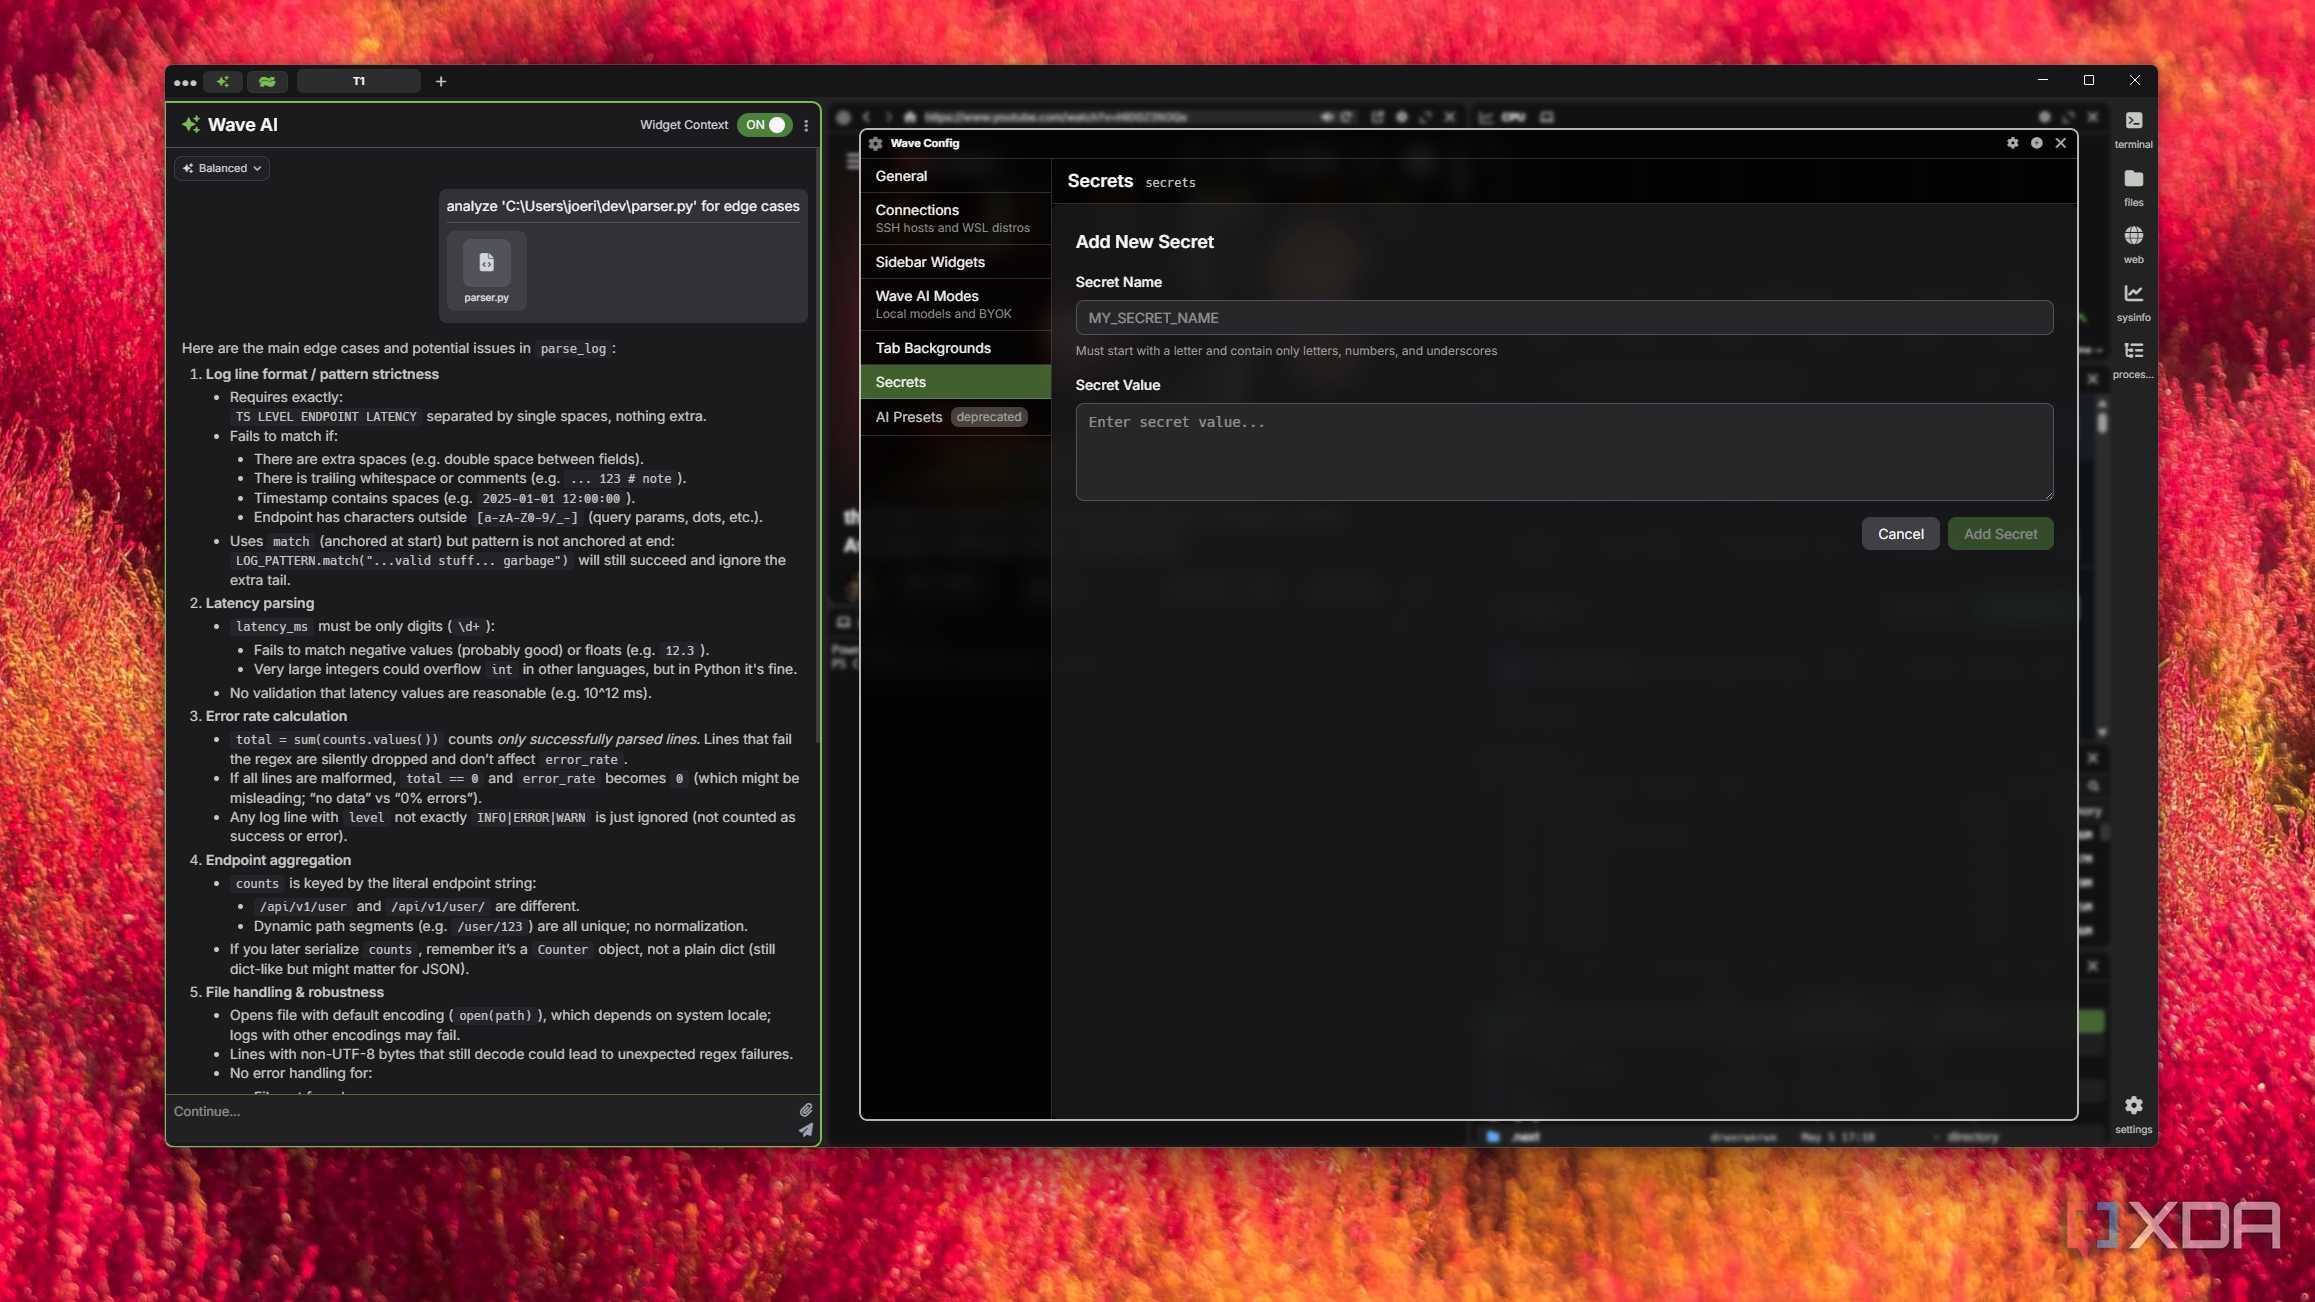
Task: Open the three-dot app menu in the tab bar
Action: tap(185, 82)
